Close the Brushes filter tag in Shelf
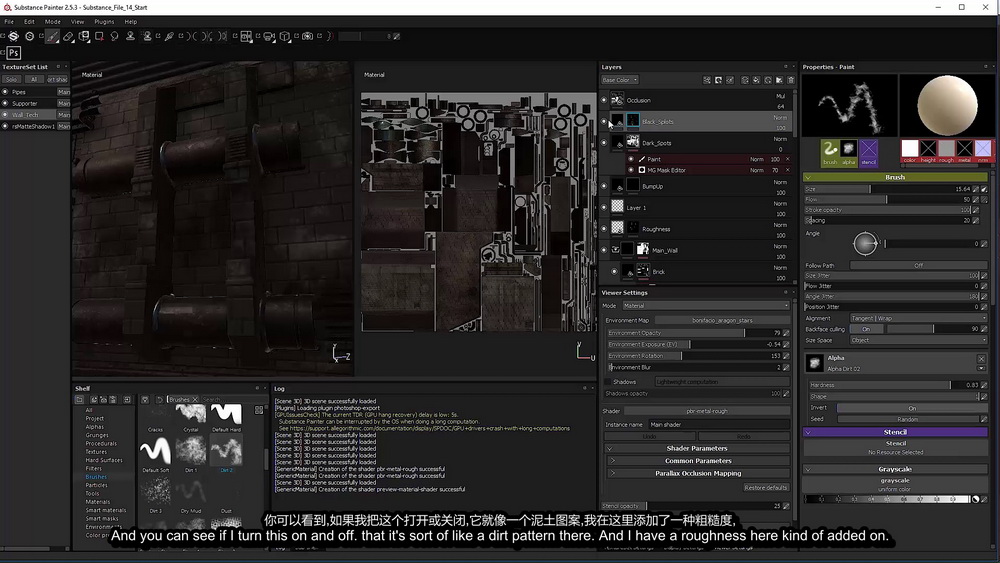Image resolution: width=1000 pixels, height=563 pixels. [195, 400]
